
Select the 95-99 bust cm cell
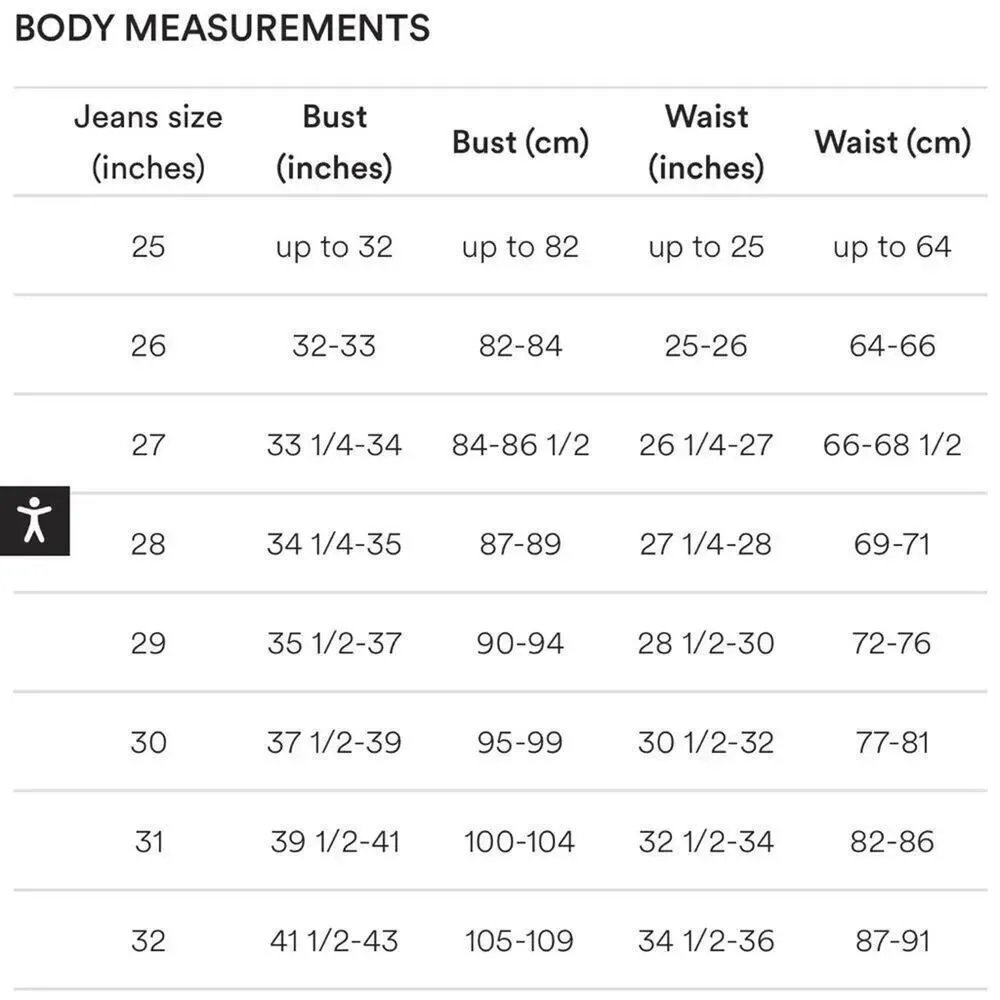(520, 742)
